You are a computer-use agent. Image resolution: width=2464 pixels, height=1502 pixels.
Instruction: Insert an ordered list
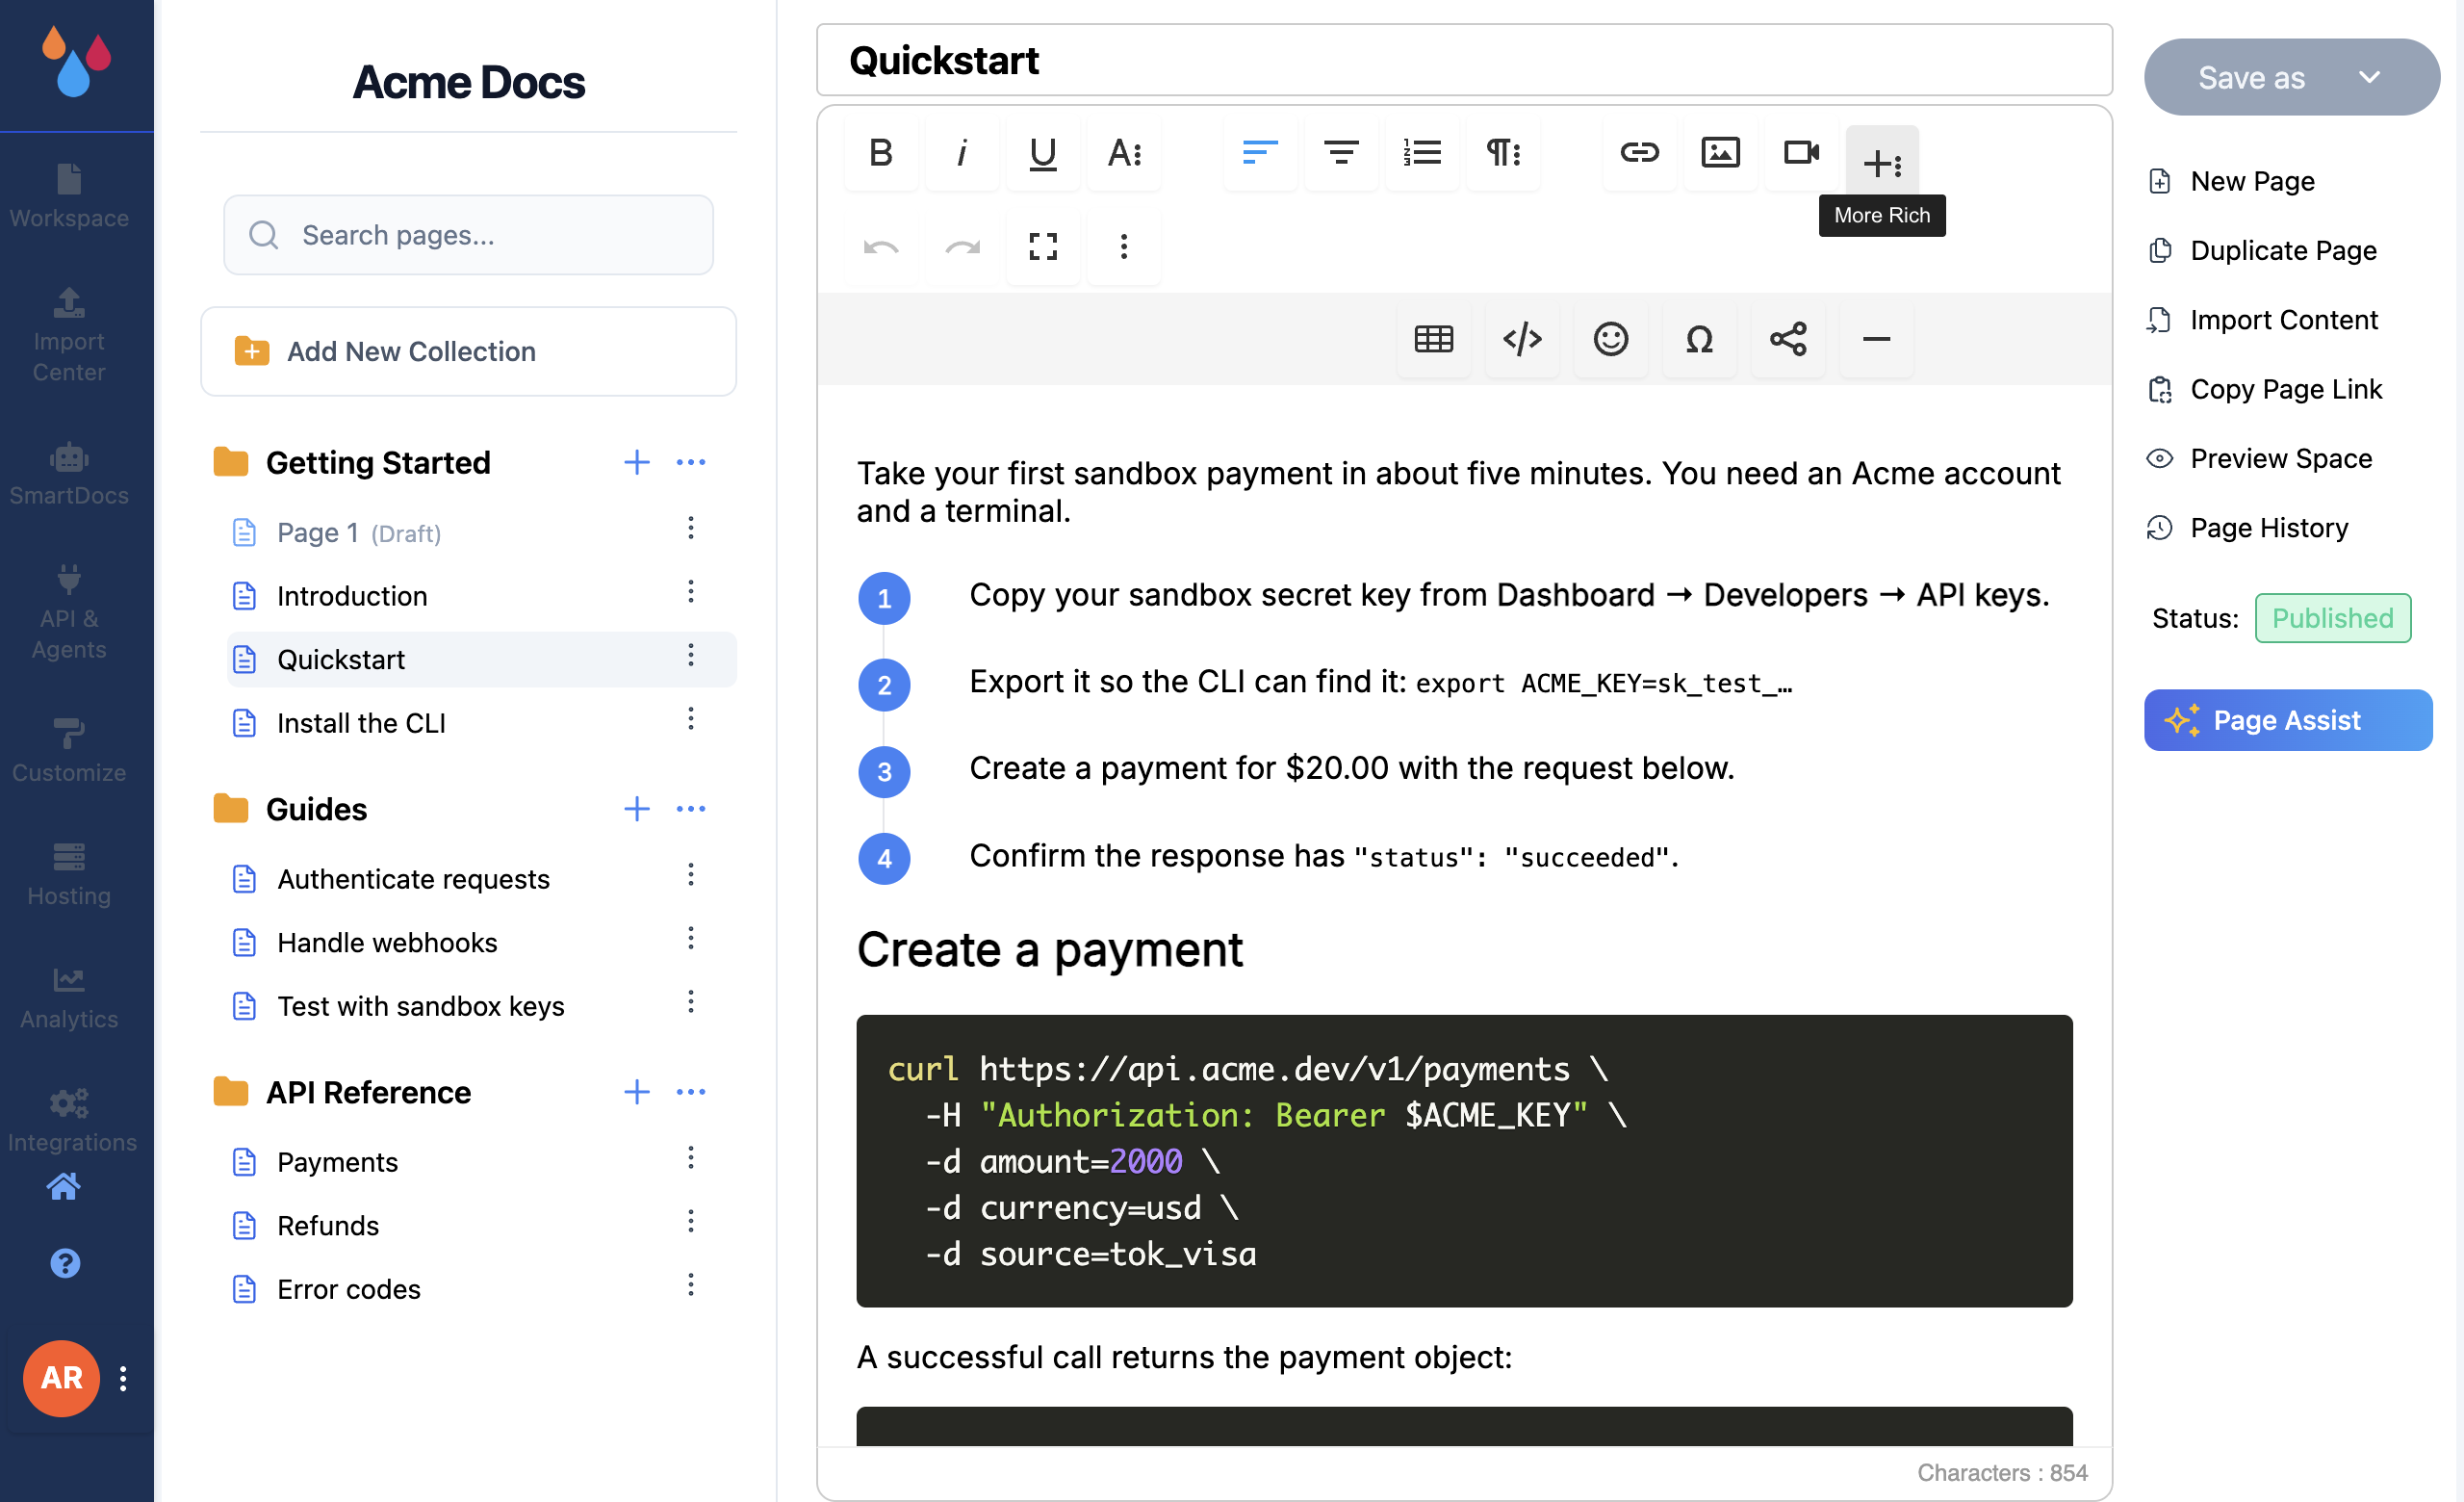[x=1422, y=153]
